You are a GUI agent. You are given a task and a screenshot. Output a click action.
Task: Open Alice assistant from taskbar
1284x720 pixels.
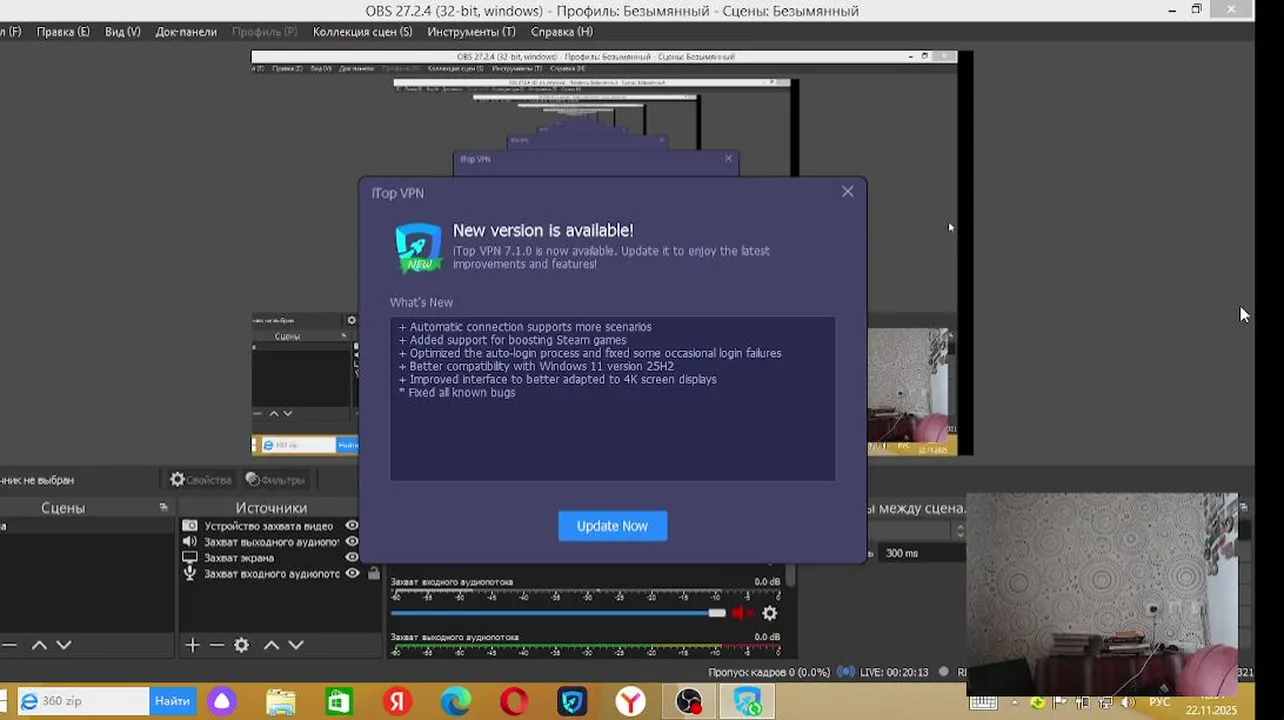click(x=222, y=702)
